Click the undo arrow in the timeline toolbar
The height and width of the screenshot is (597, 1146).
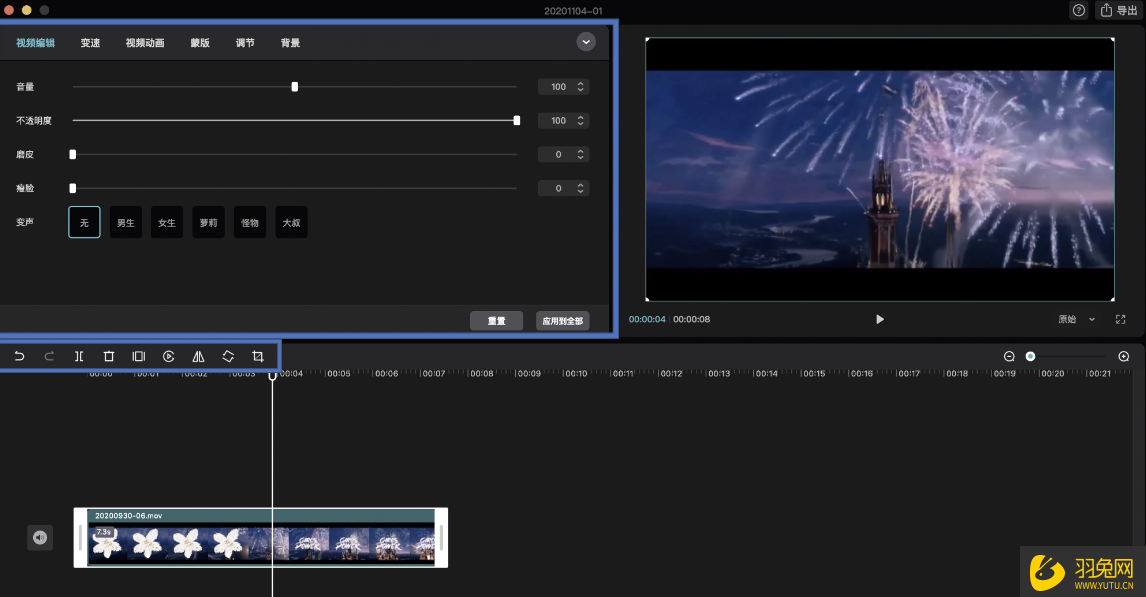click(19, 356)
